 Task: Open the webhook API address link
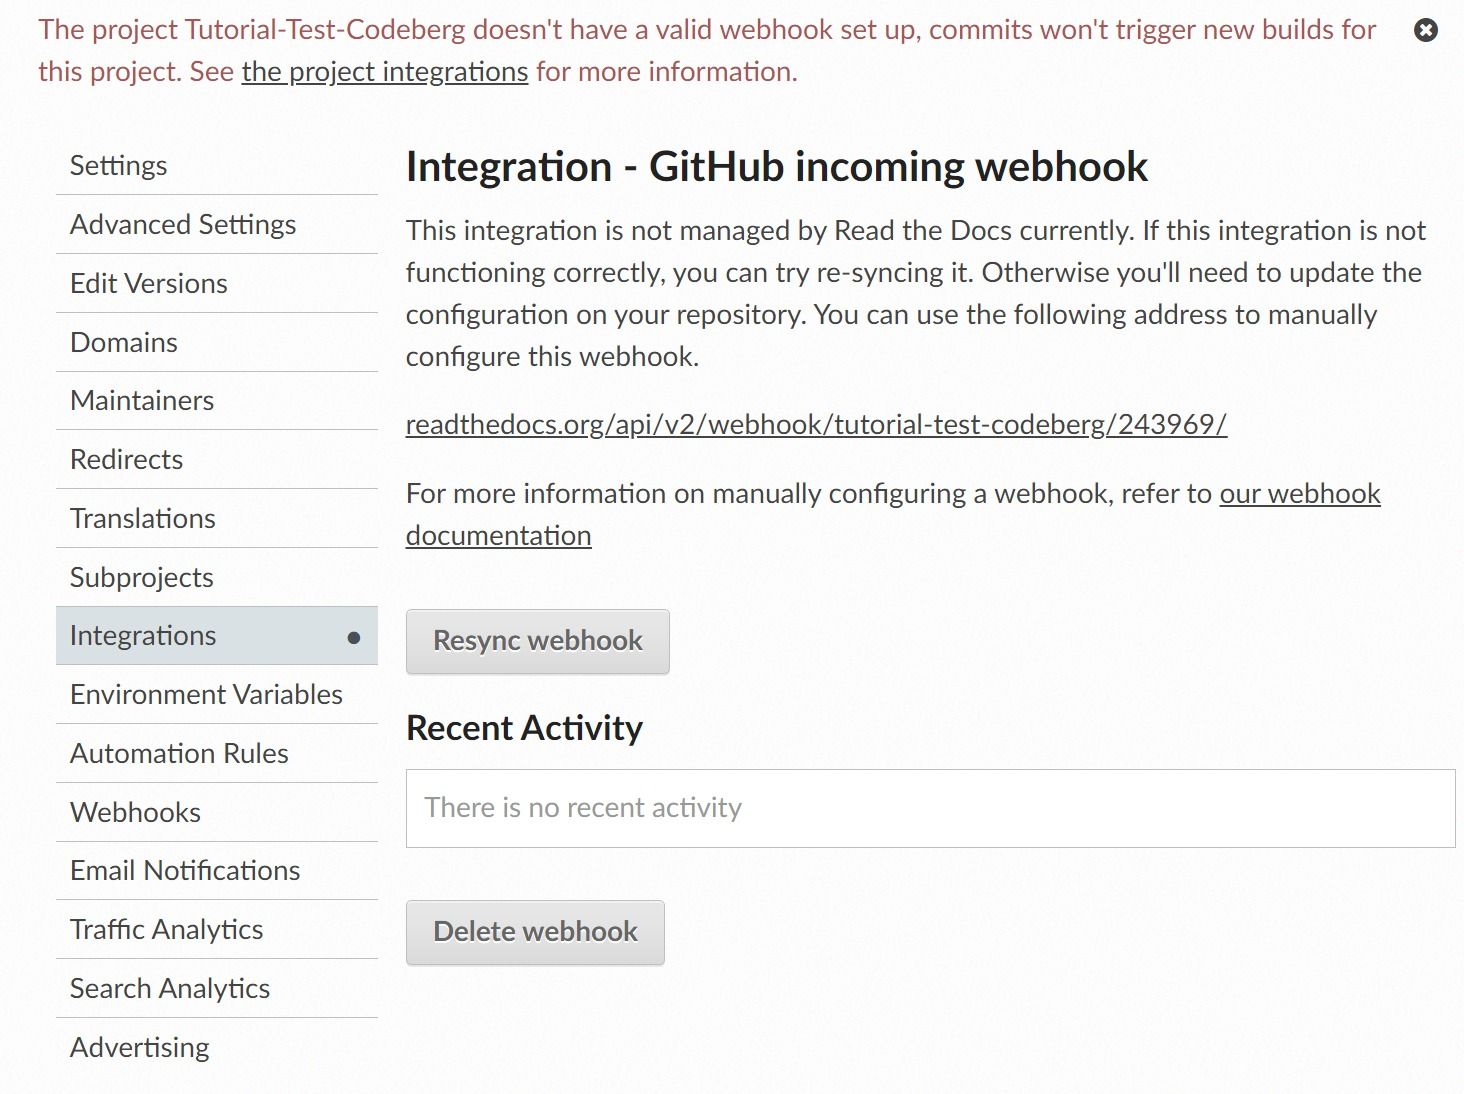coord(815,423)
